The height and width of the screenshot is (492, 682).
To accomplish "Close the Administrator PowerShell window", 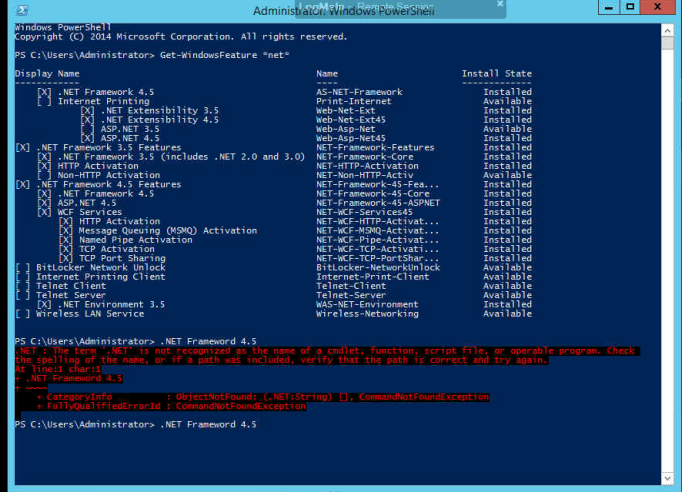I will [x=655, y=9].
